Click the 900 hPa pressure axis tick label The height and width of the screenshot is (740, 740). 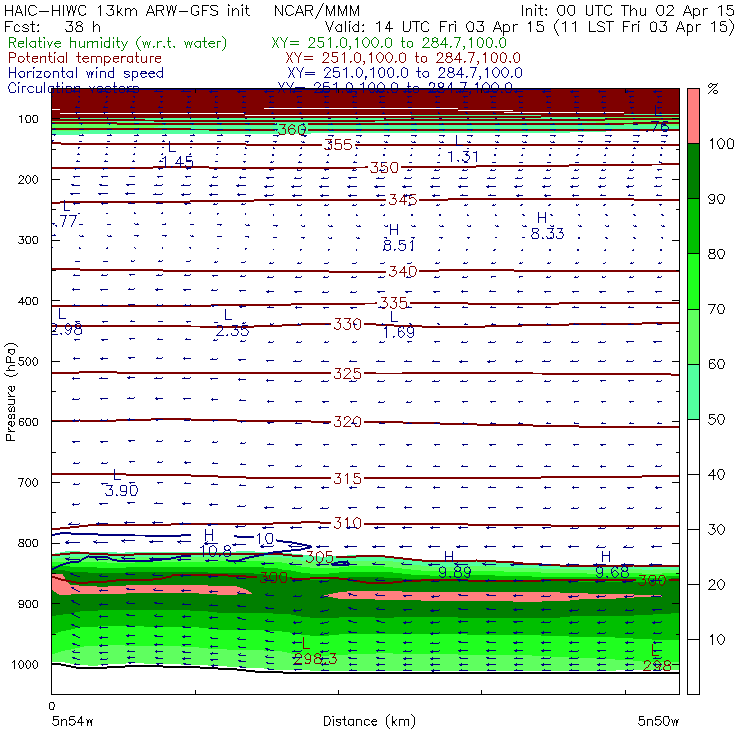coord(28,604)
